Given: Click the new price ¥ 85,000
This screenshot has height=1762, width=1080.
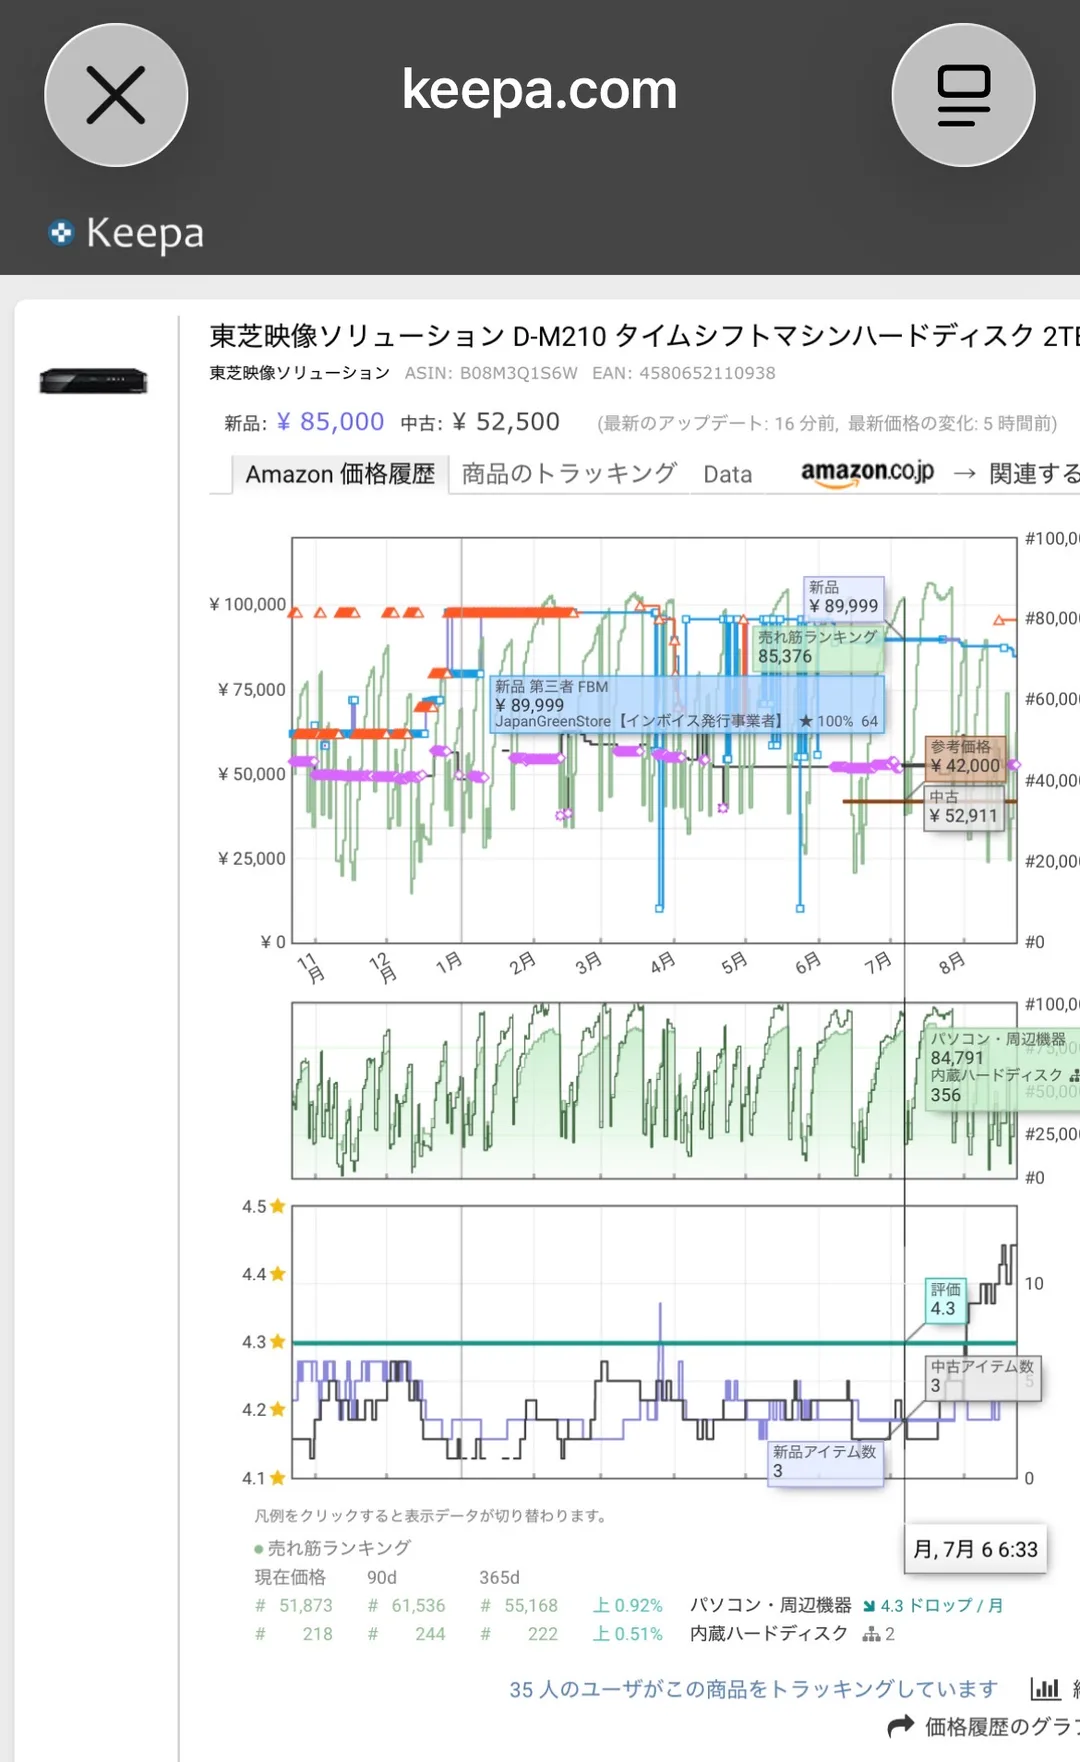Looking at the screenshot, I should (330, 422).
